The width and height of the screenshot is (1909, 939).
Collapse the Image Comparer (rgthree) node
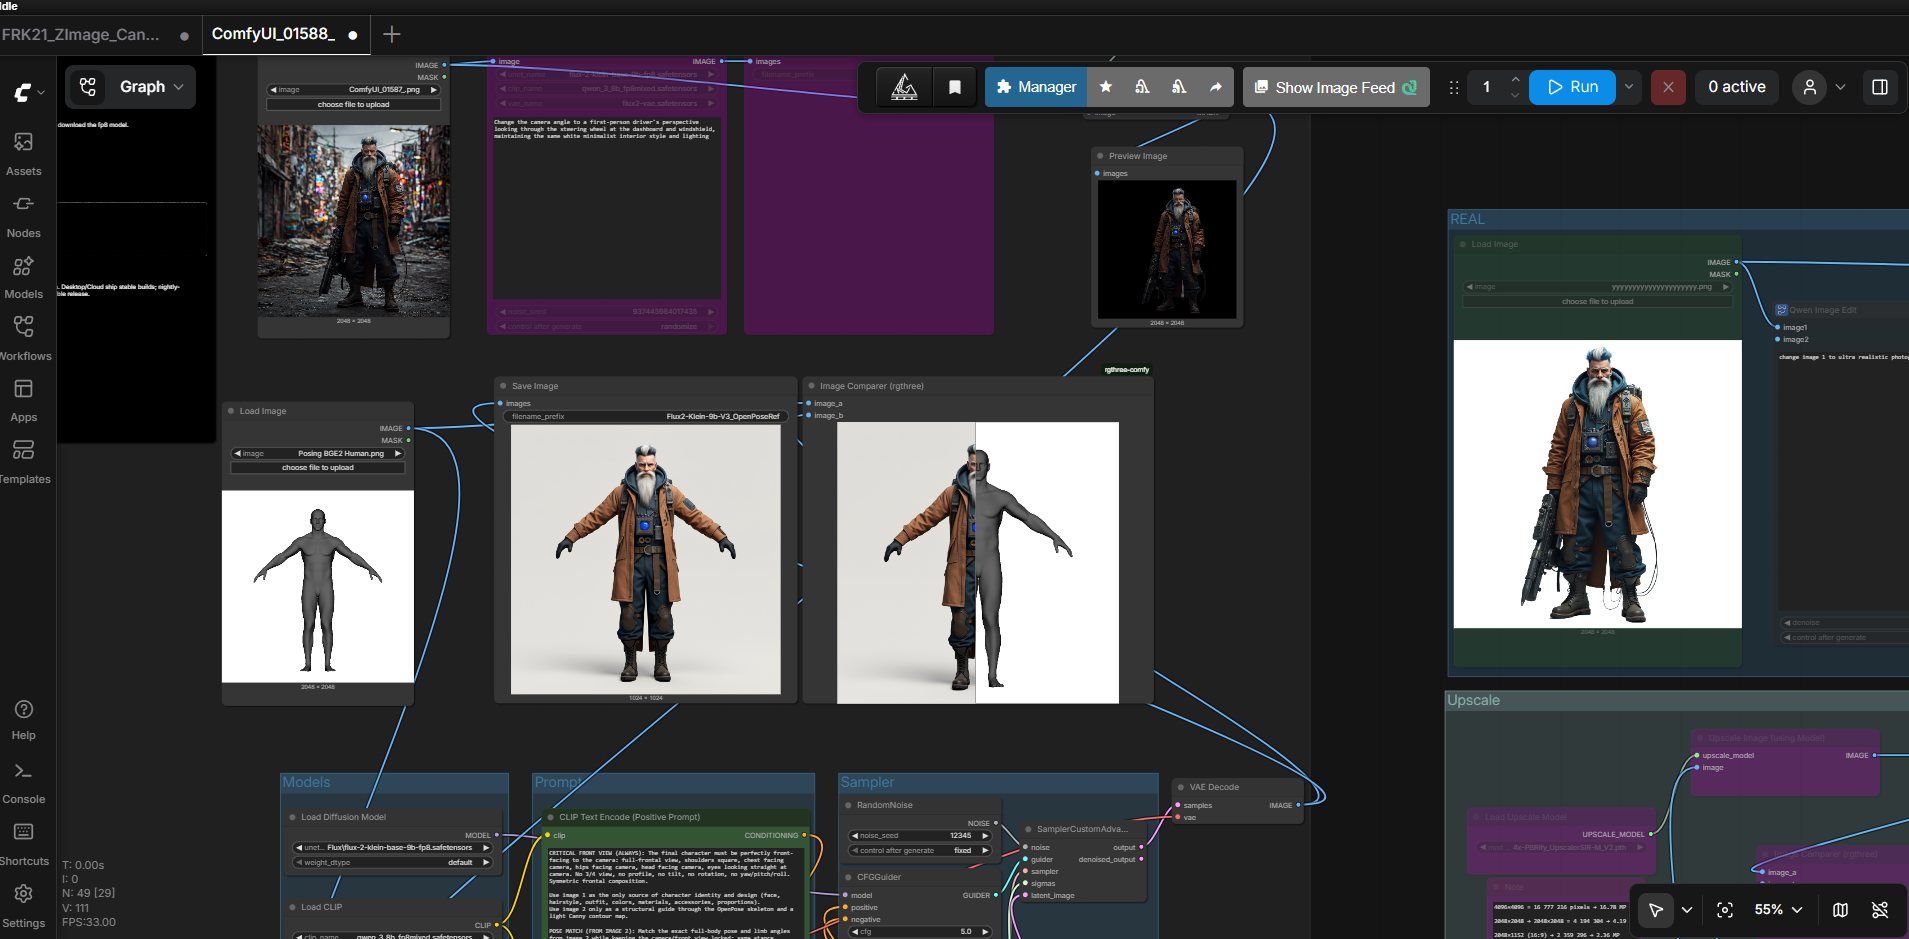point(811,386)
